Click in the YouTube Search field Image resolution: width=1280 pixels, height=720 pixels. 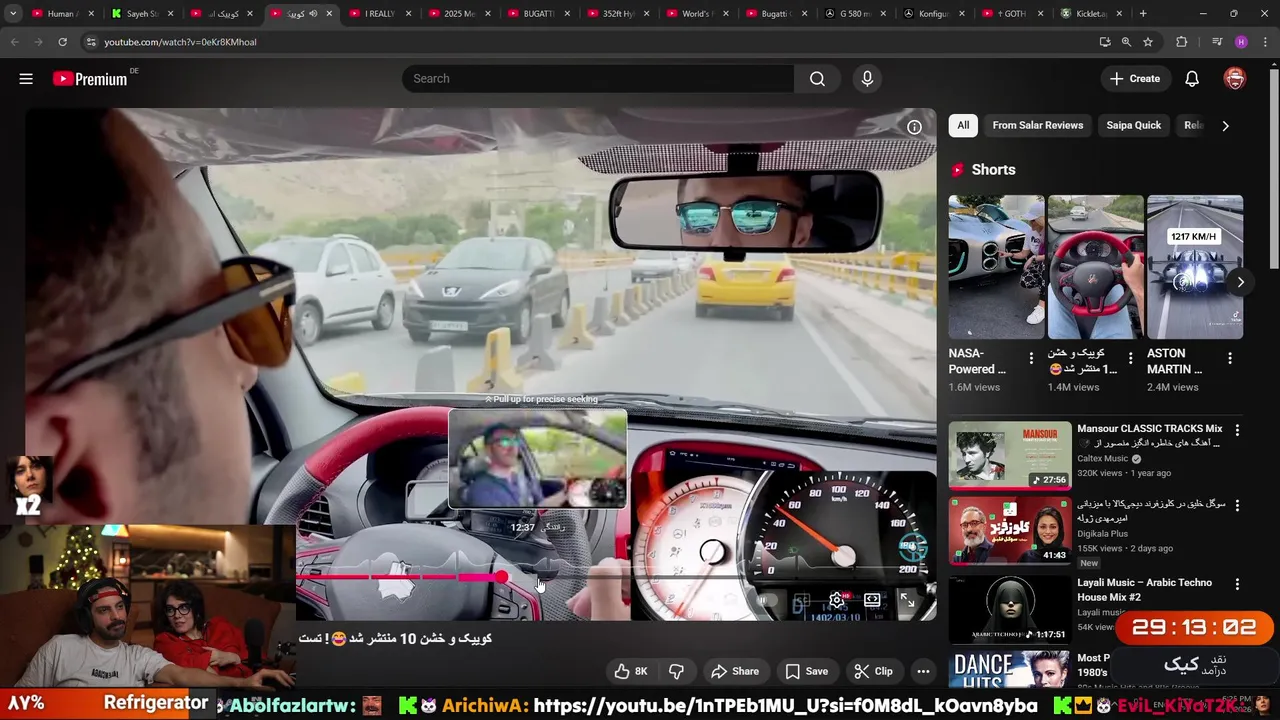pyautogui.click(x=598, y=79)
